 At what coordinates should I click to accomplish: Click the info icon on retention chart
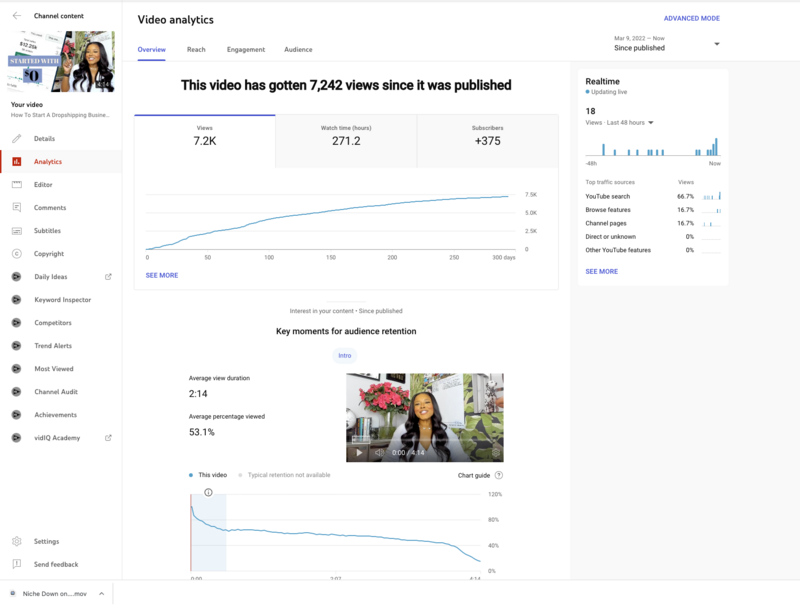(x=208, y=492)
